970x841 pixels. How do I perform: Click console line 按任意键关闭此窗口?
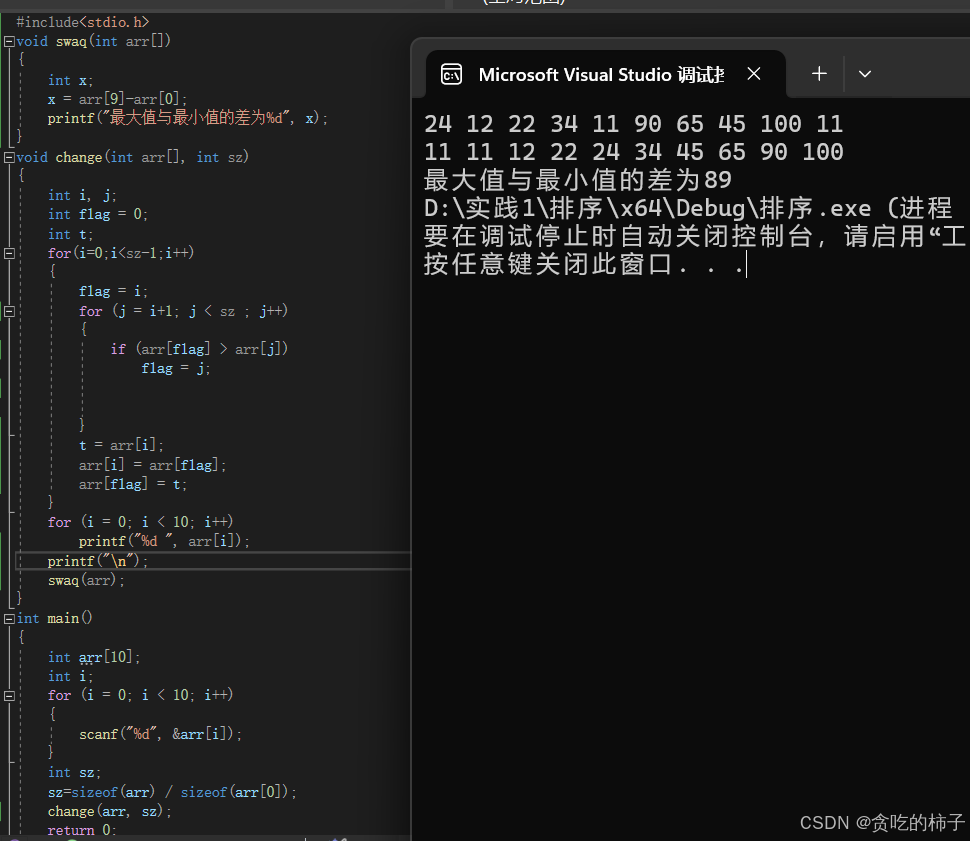(583, 264)
